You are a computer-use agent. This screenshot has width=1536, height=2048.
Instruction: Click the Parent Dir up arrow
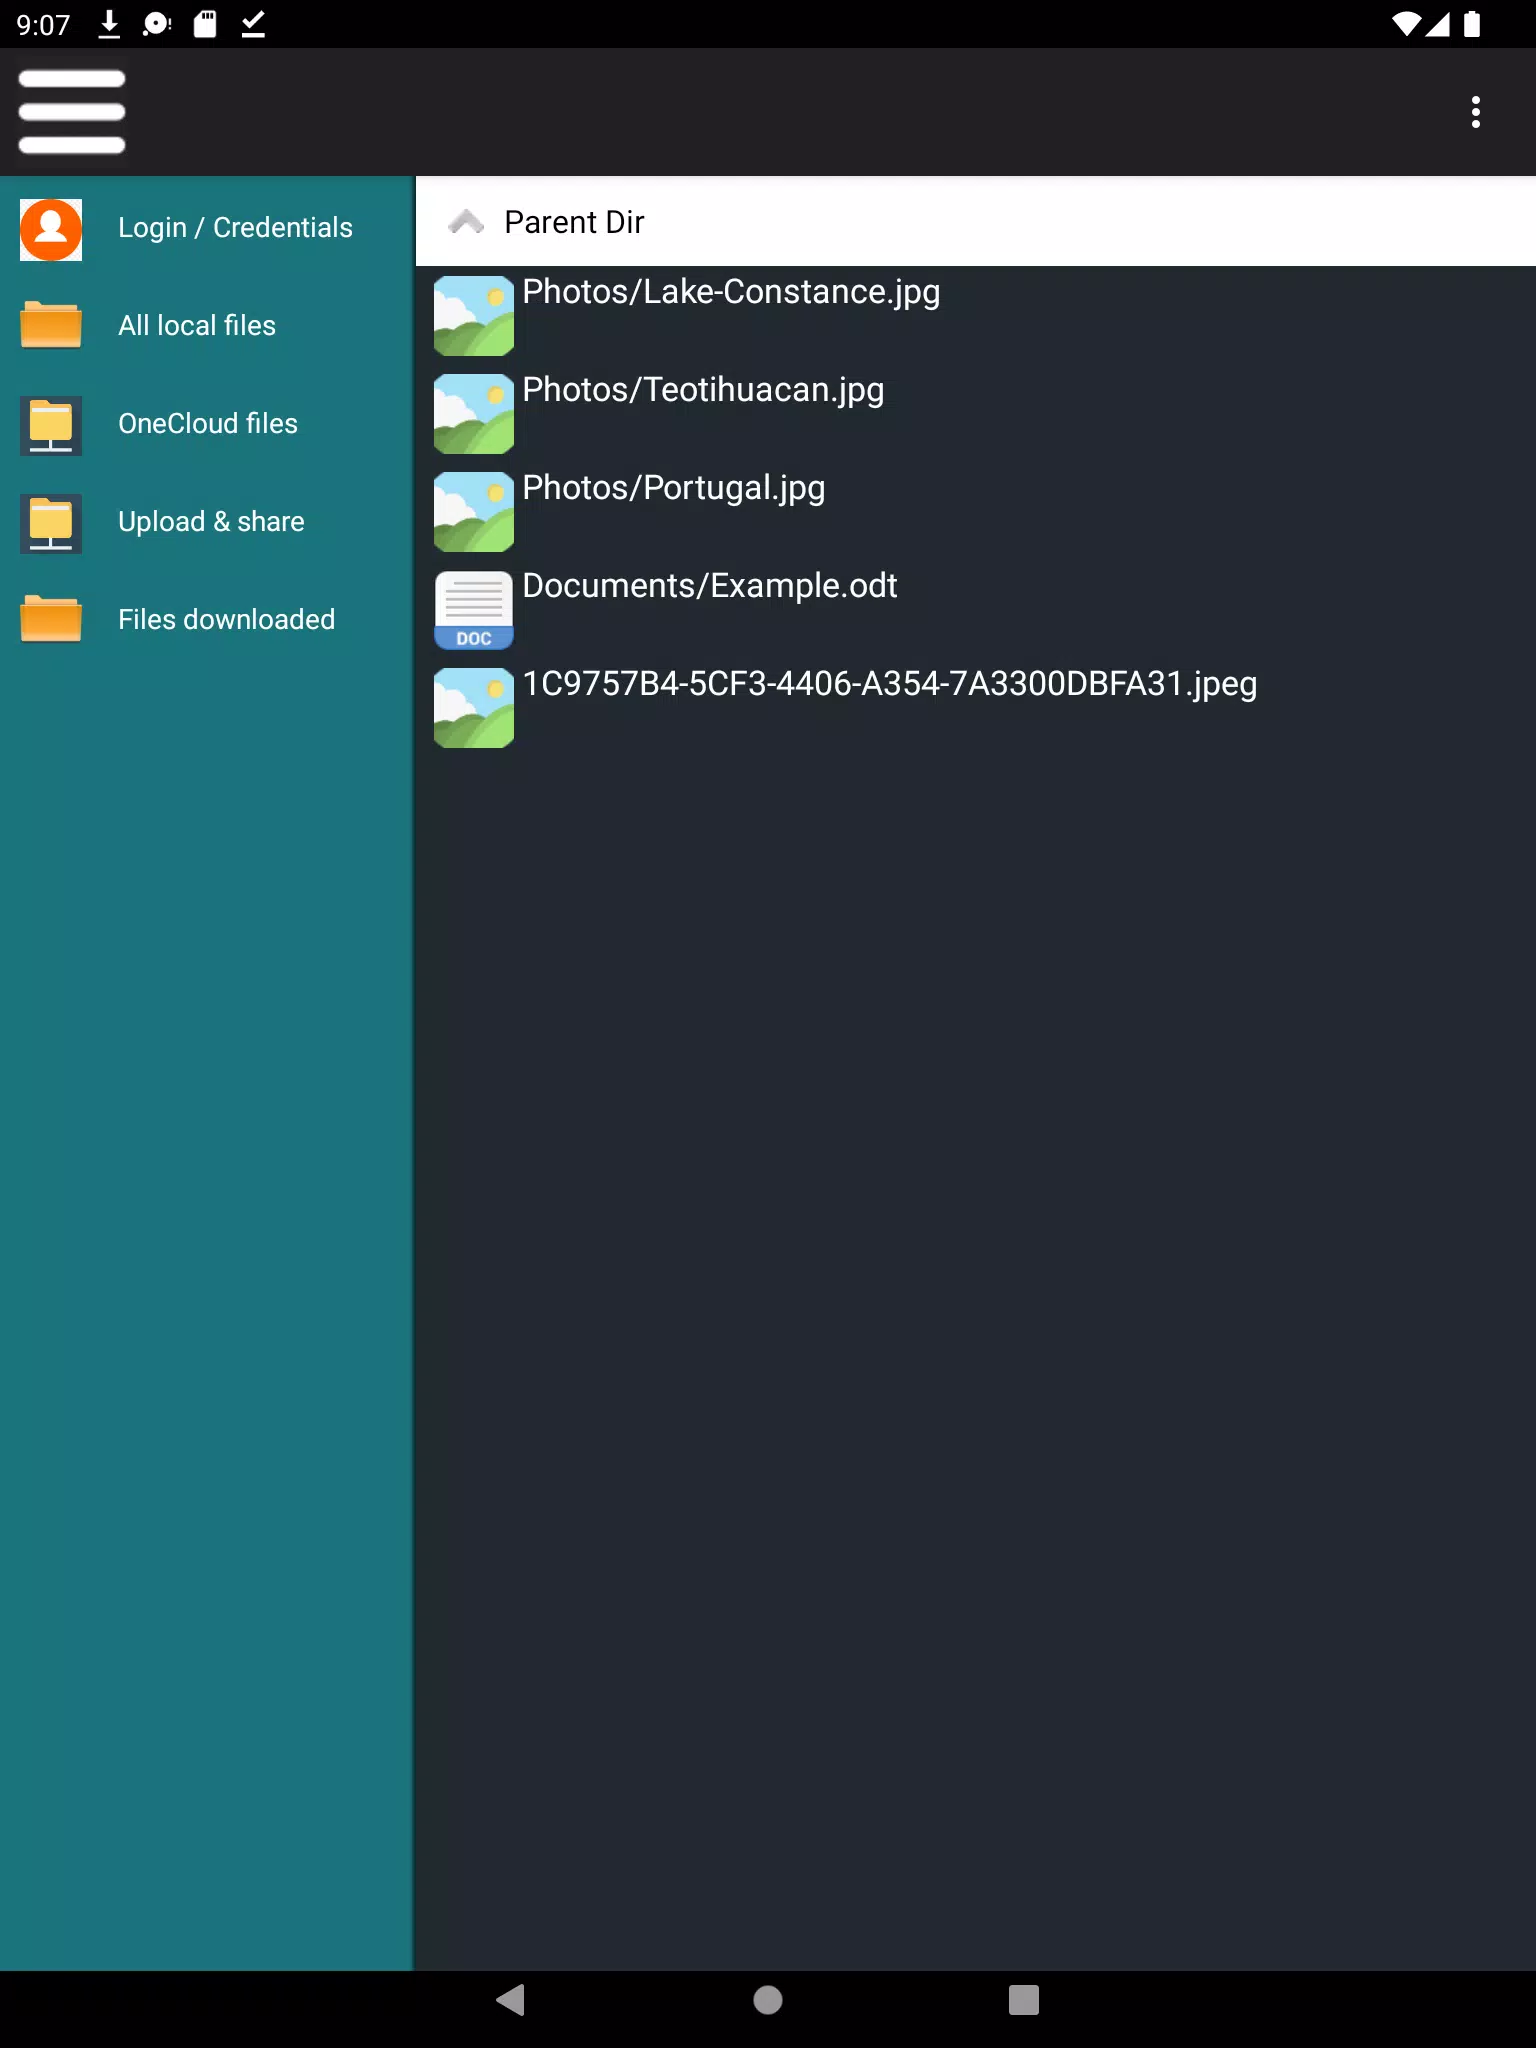pyautogui.click(x=466, y=221)
